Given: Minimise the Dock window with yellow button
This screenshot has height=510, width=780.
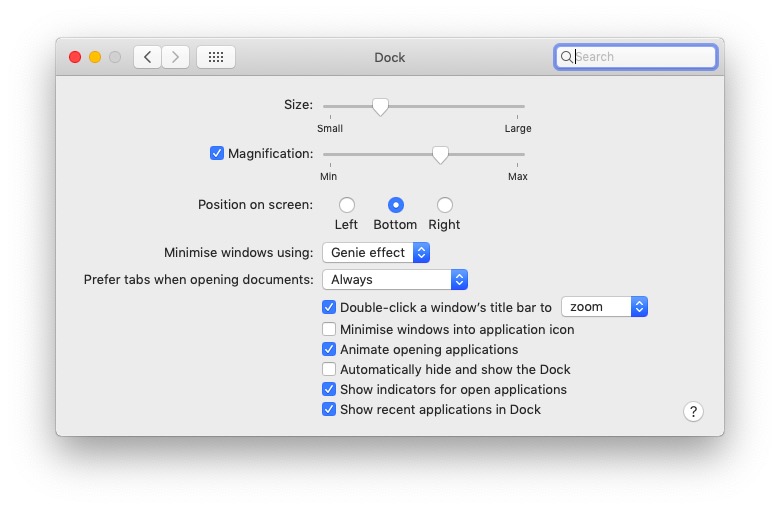Looking at the screenshot, I should [x=95, y=57].
